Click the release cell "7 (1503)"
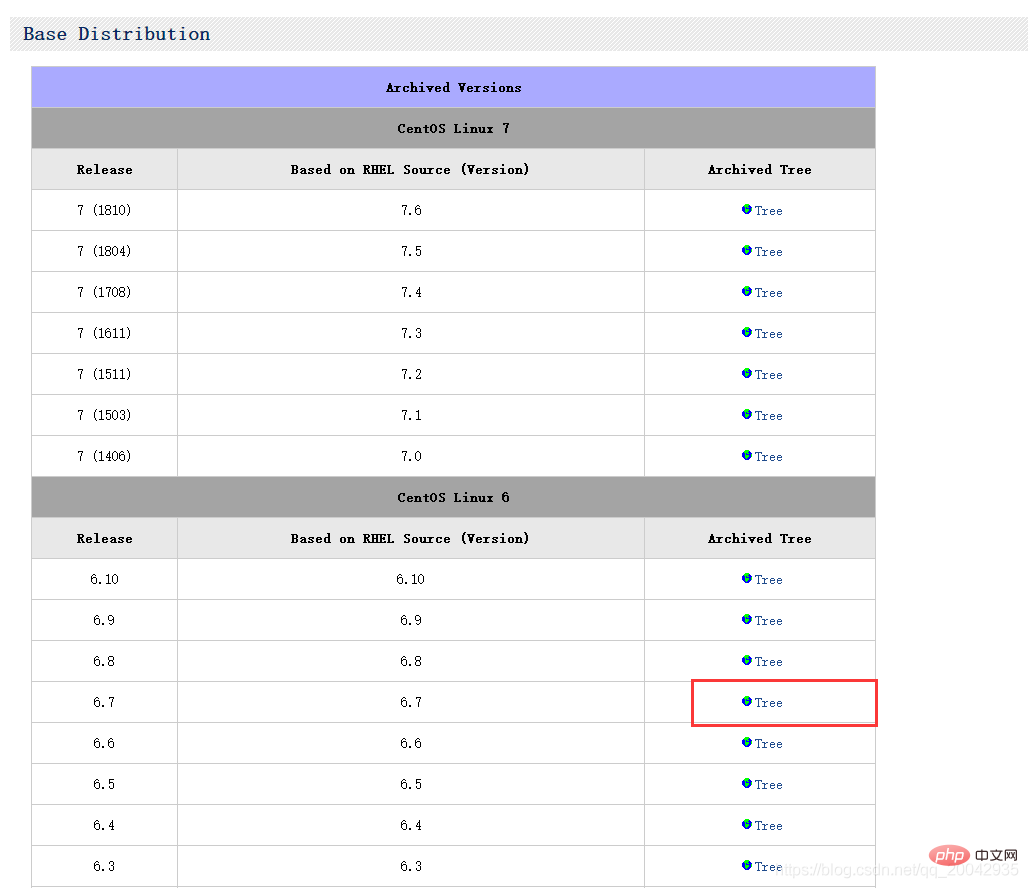1028x888 pixels. pyautogui.click(x=104, y=415)
